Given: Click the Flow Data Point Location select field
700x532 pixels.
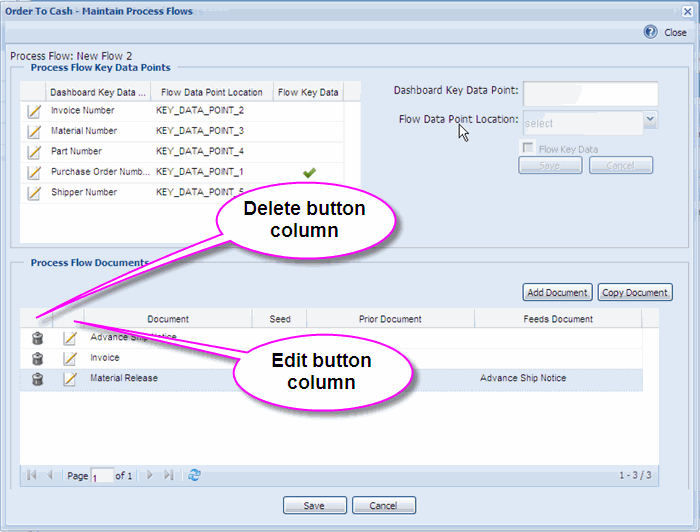Looking at the screenshot, I should coord(583,123).
